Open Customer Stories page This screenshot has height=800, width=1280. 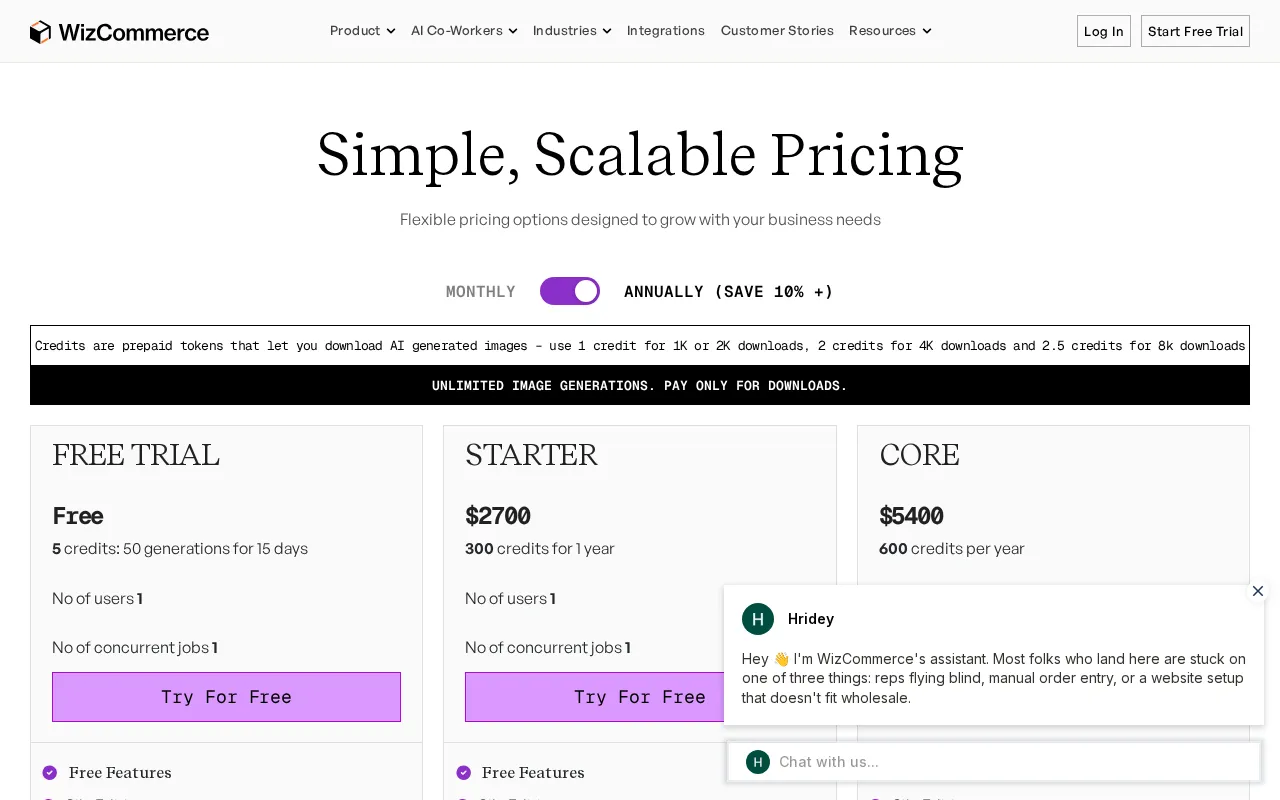[x=777, y=31]
